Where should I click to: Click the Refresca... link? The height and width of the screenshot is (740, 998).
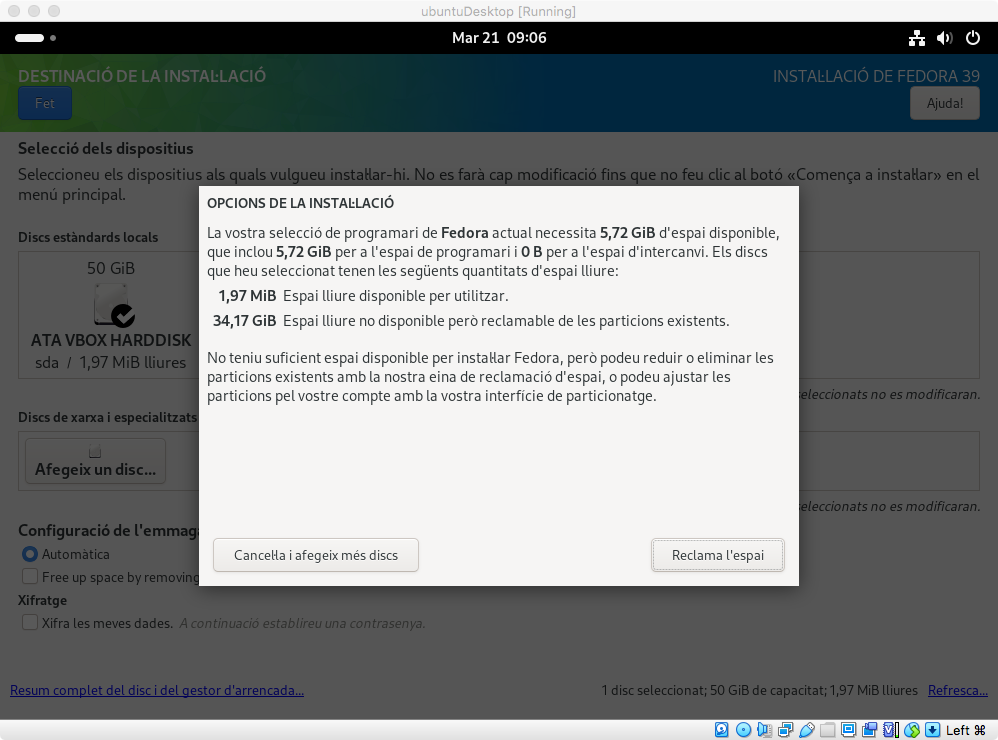click(958, 690)
